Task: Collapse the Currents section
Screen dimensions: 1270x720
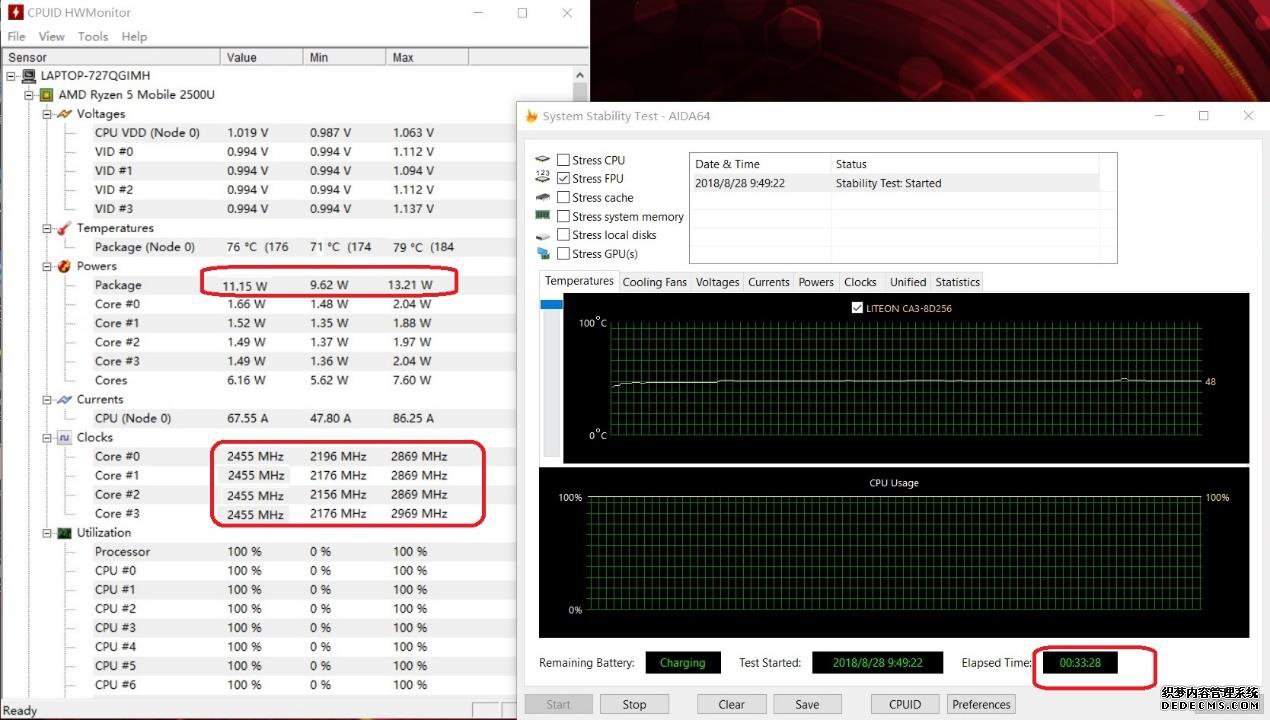Action: click(47, 399)
